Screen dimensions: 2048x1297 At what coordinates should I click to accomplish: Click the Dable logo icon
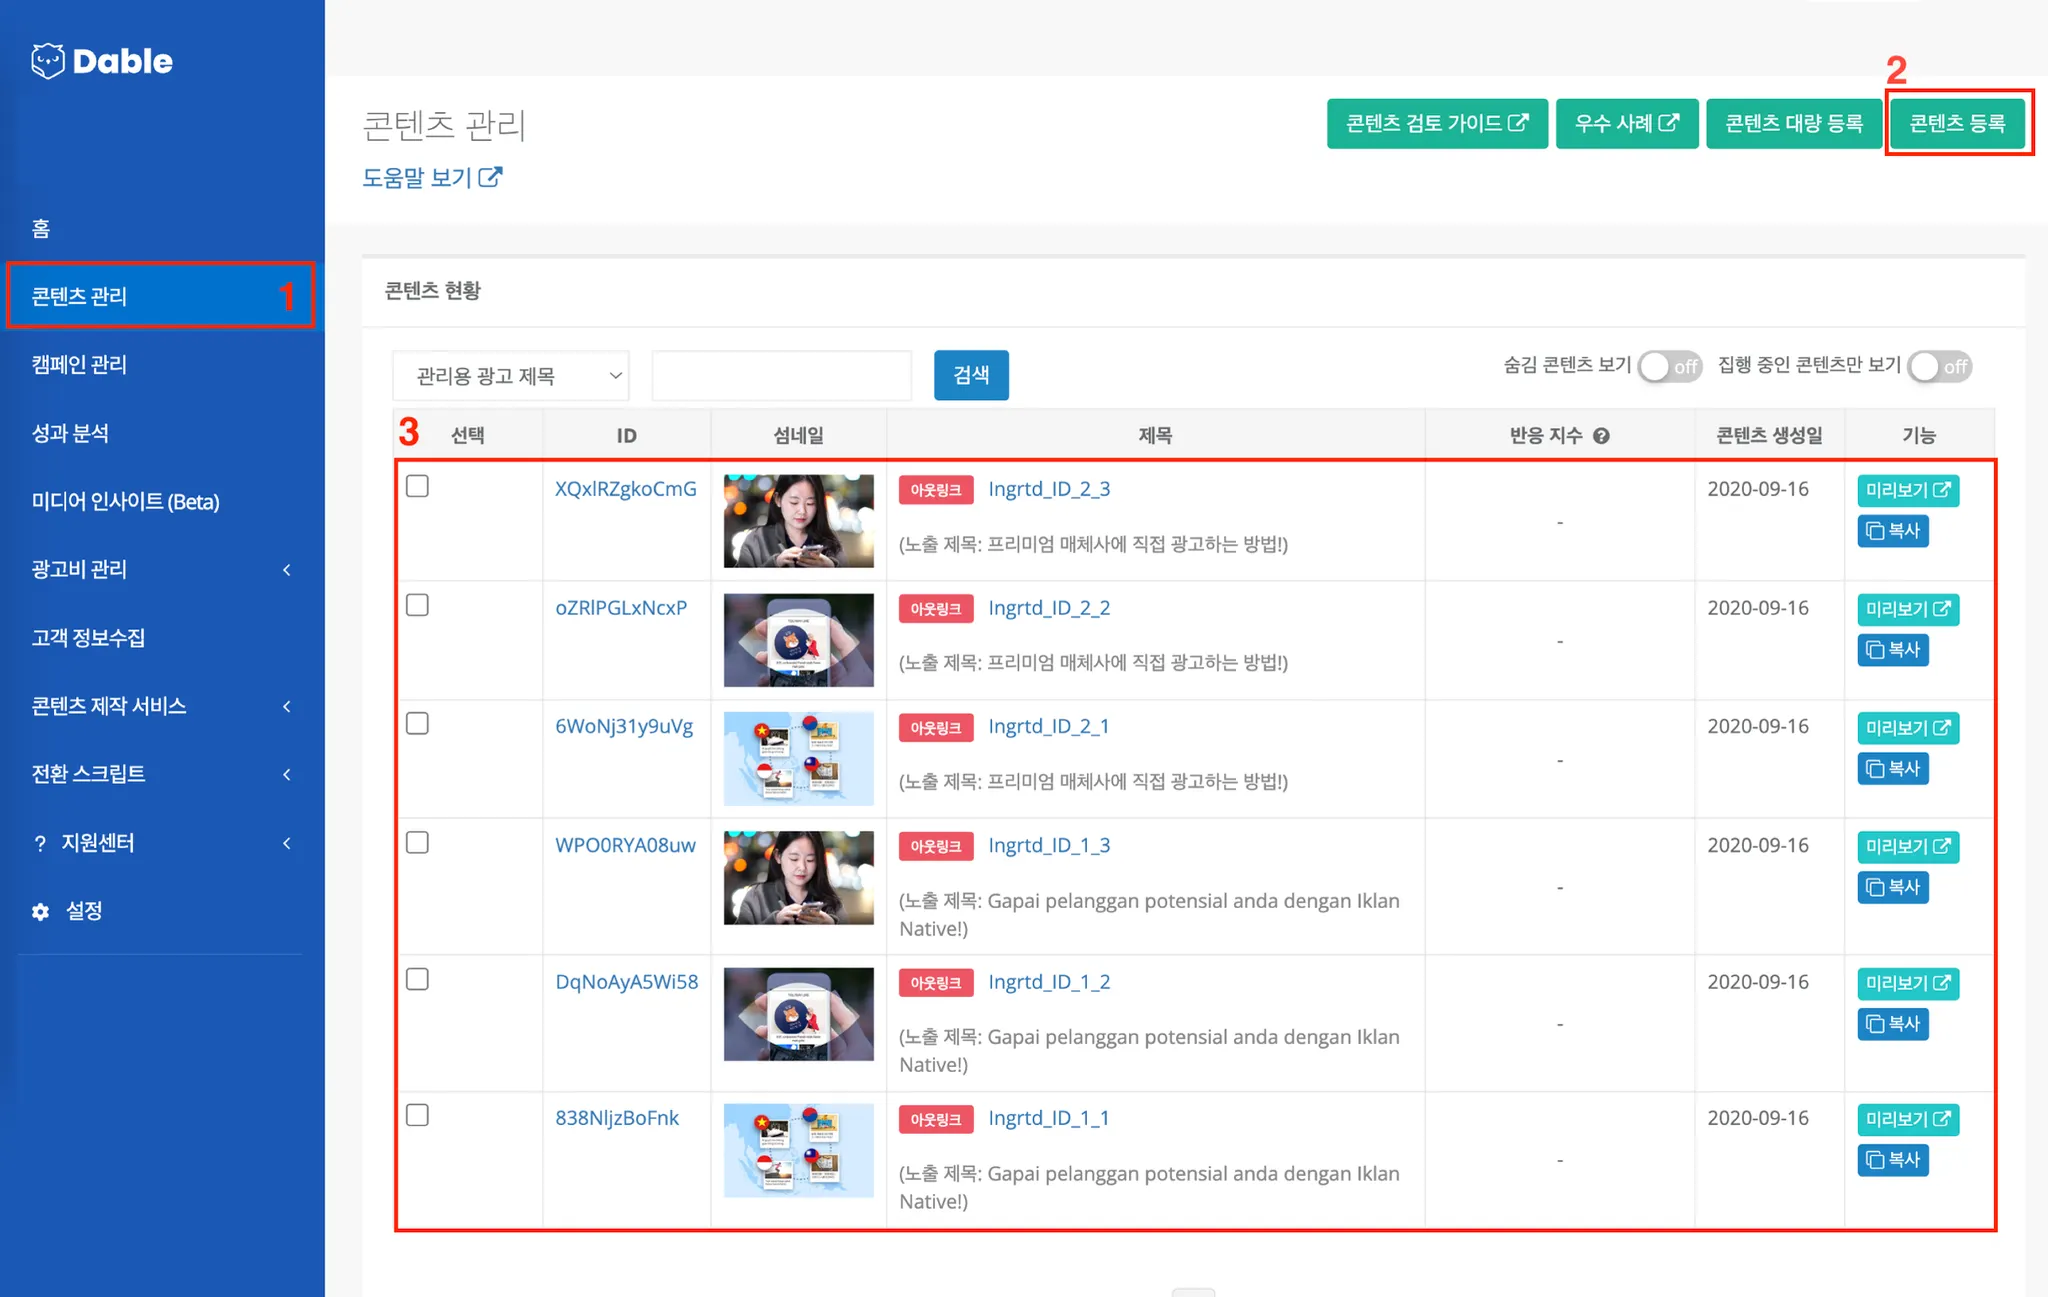[47, 61]
